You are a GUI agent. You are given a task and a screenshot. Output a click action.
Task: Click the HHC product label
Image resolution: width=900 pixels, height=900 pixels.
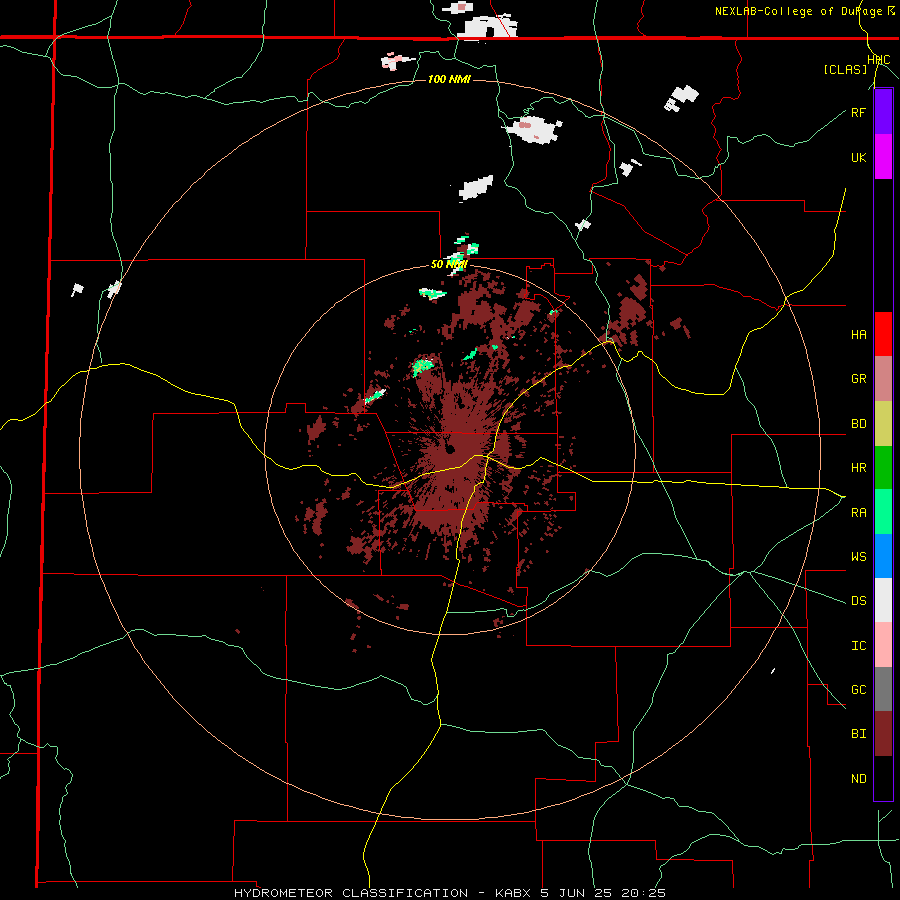click(879, 60)
